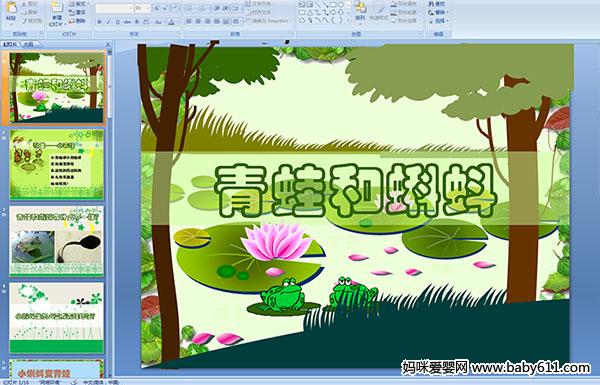This screenshot has height=385, width=600.
Task: Toggle Text Shadow formatting
Action: (137, 22)
